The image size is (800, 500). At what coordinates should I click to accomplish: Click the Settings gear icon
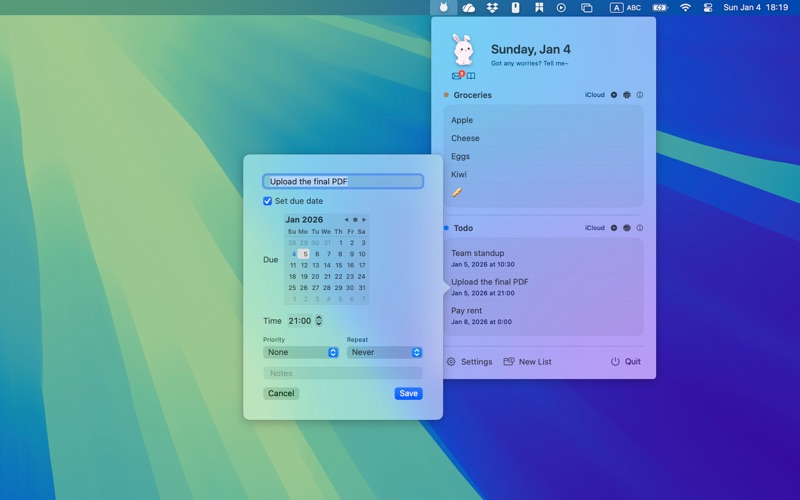[451, 362]
